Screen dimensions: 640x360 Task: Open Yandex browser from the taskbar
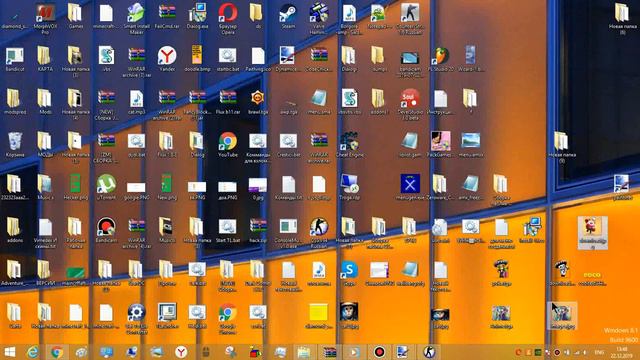[181, 352]
